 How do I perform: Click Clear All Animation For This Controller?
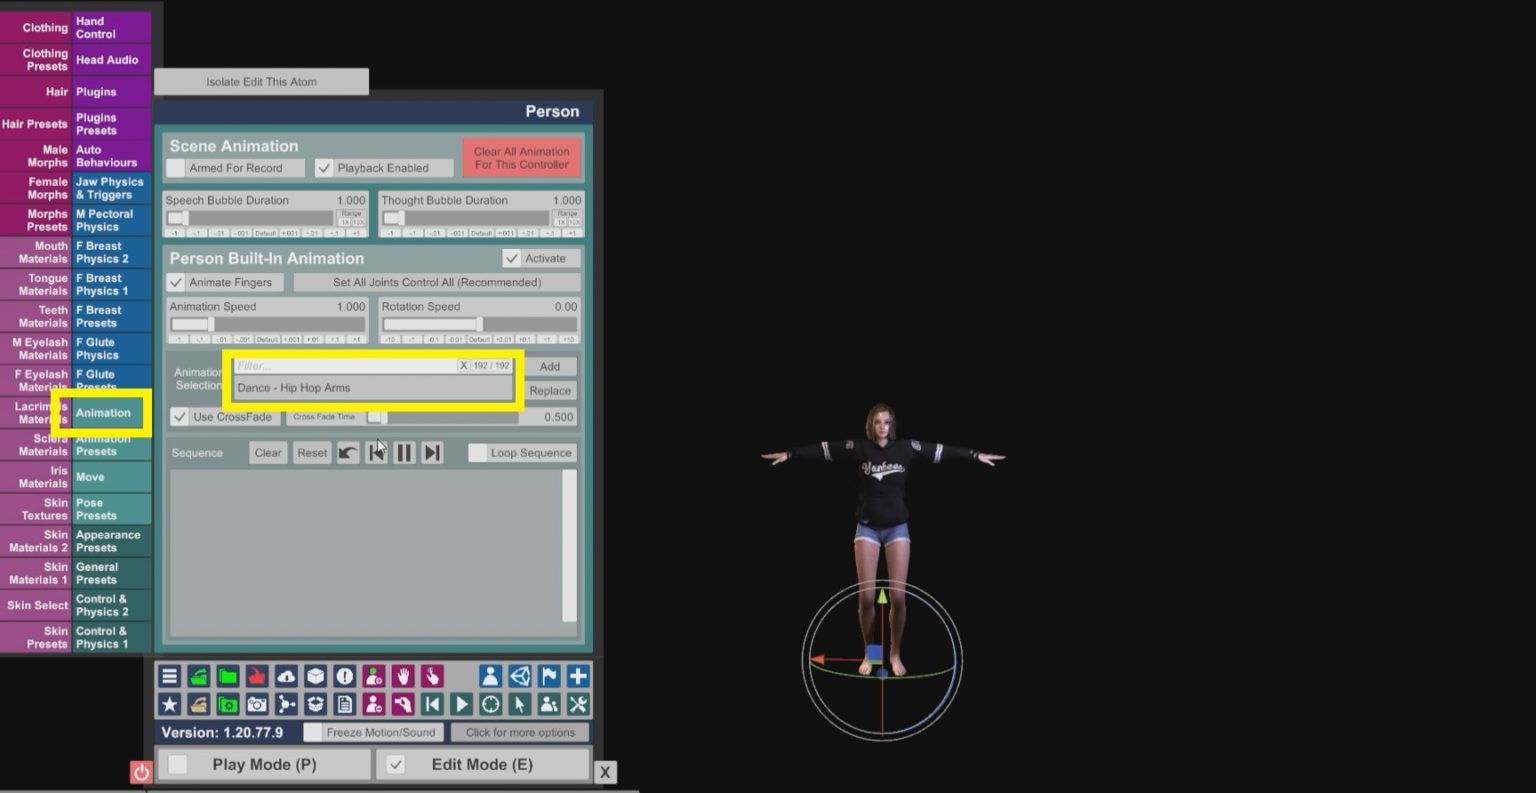(521, 158)
